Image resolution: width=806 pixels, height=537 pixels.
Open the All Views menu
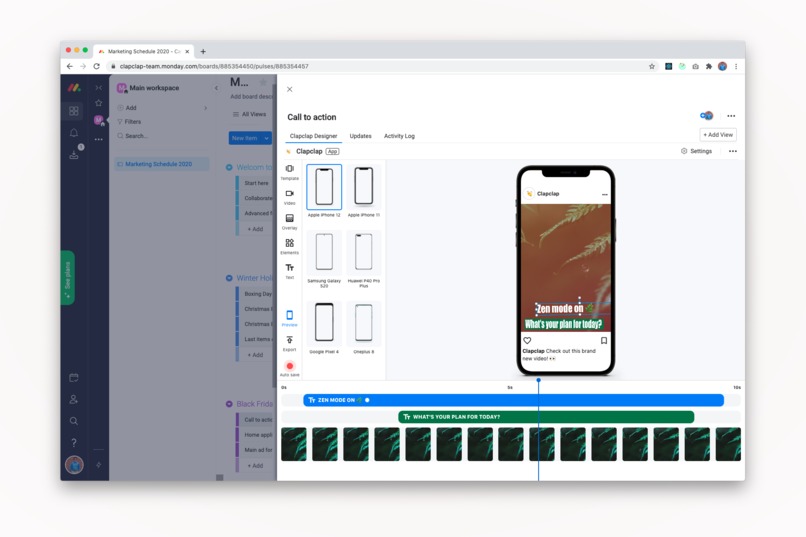(249, 114)
